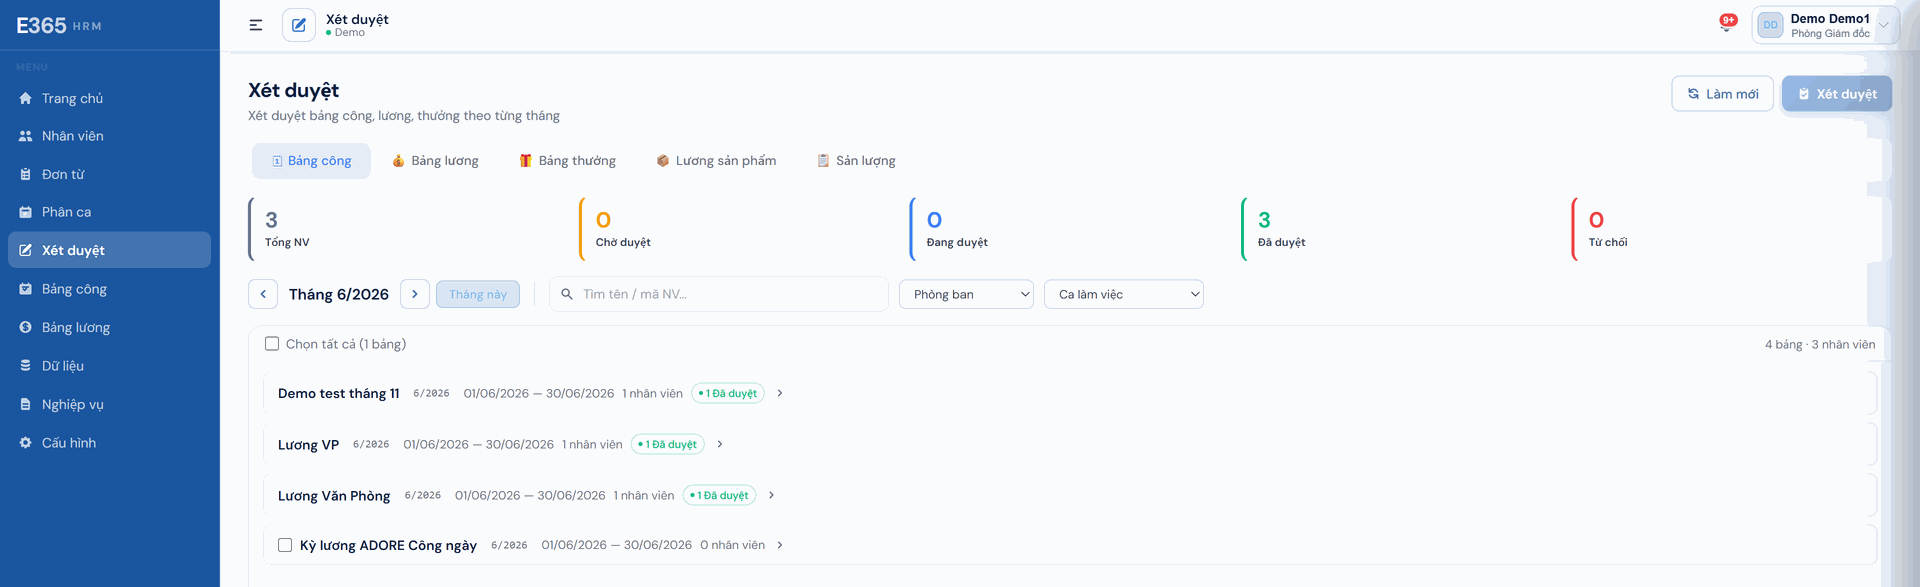This screenshot has width=1920, height=587.
Task: Click the Demo test tháng 11 title
Action: pyautogui.click(x=339, y=393)
